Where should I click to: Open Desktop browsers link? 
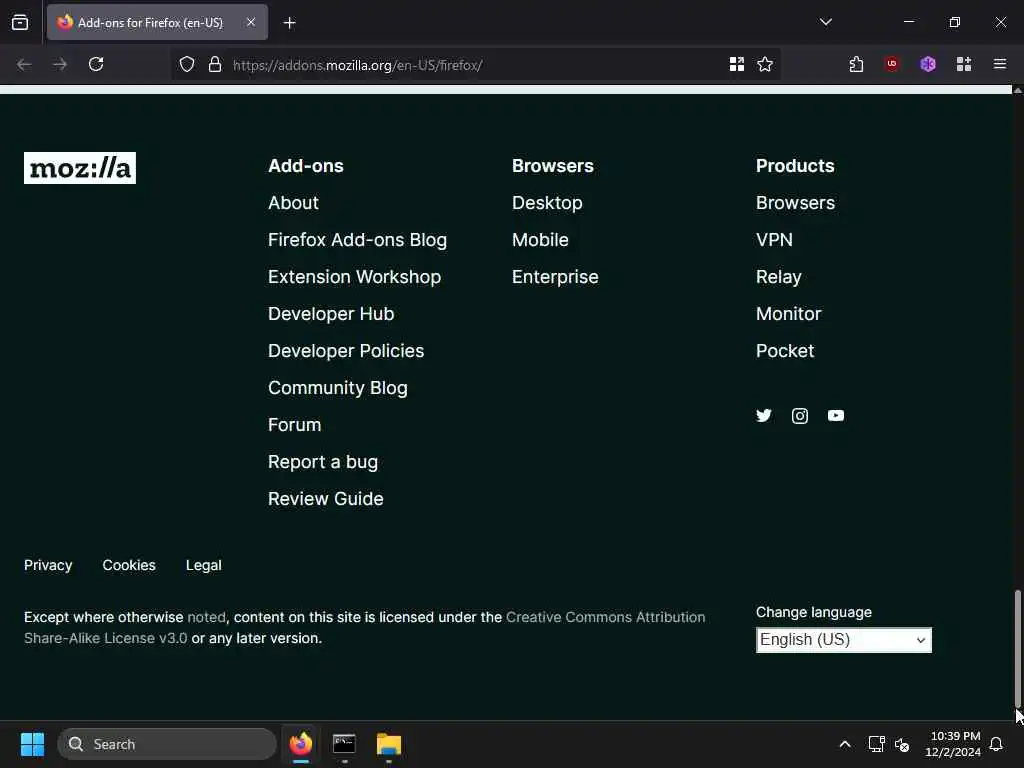tap(547, 203)
